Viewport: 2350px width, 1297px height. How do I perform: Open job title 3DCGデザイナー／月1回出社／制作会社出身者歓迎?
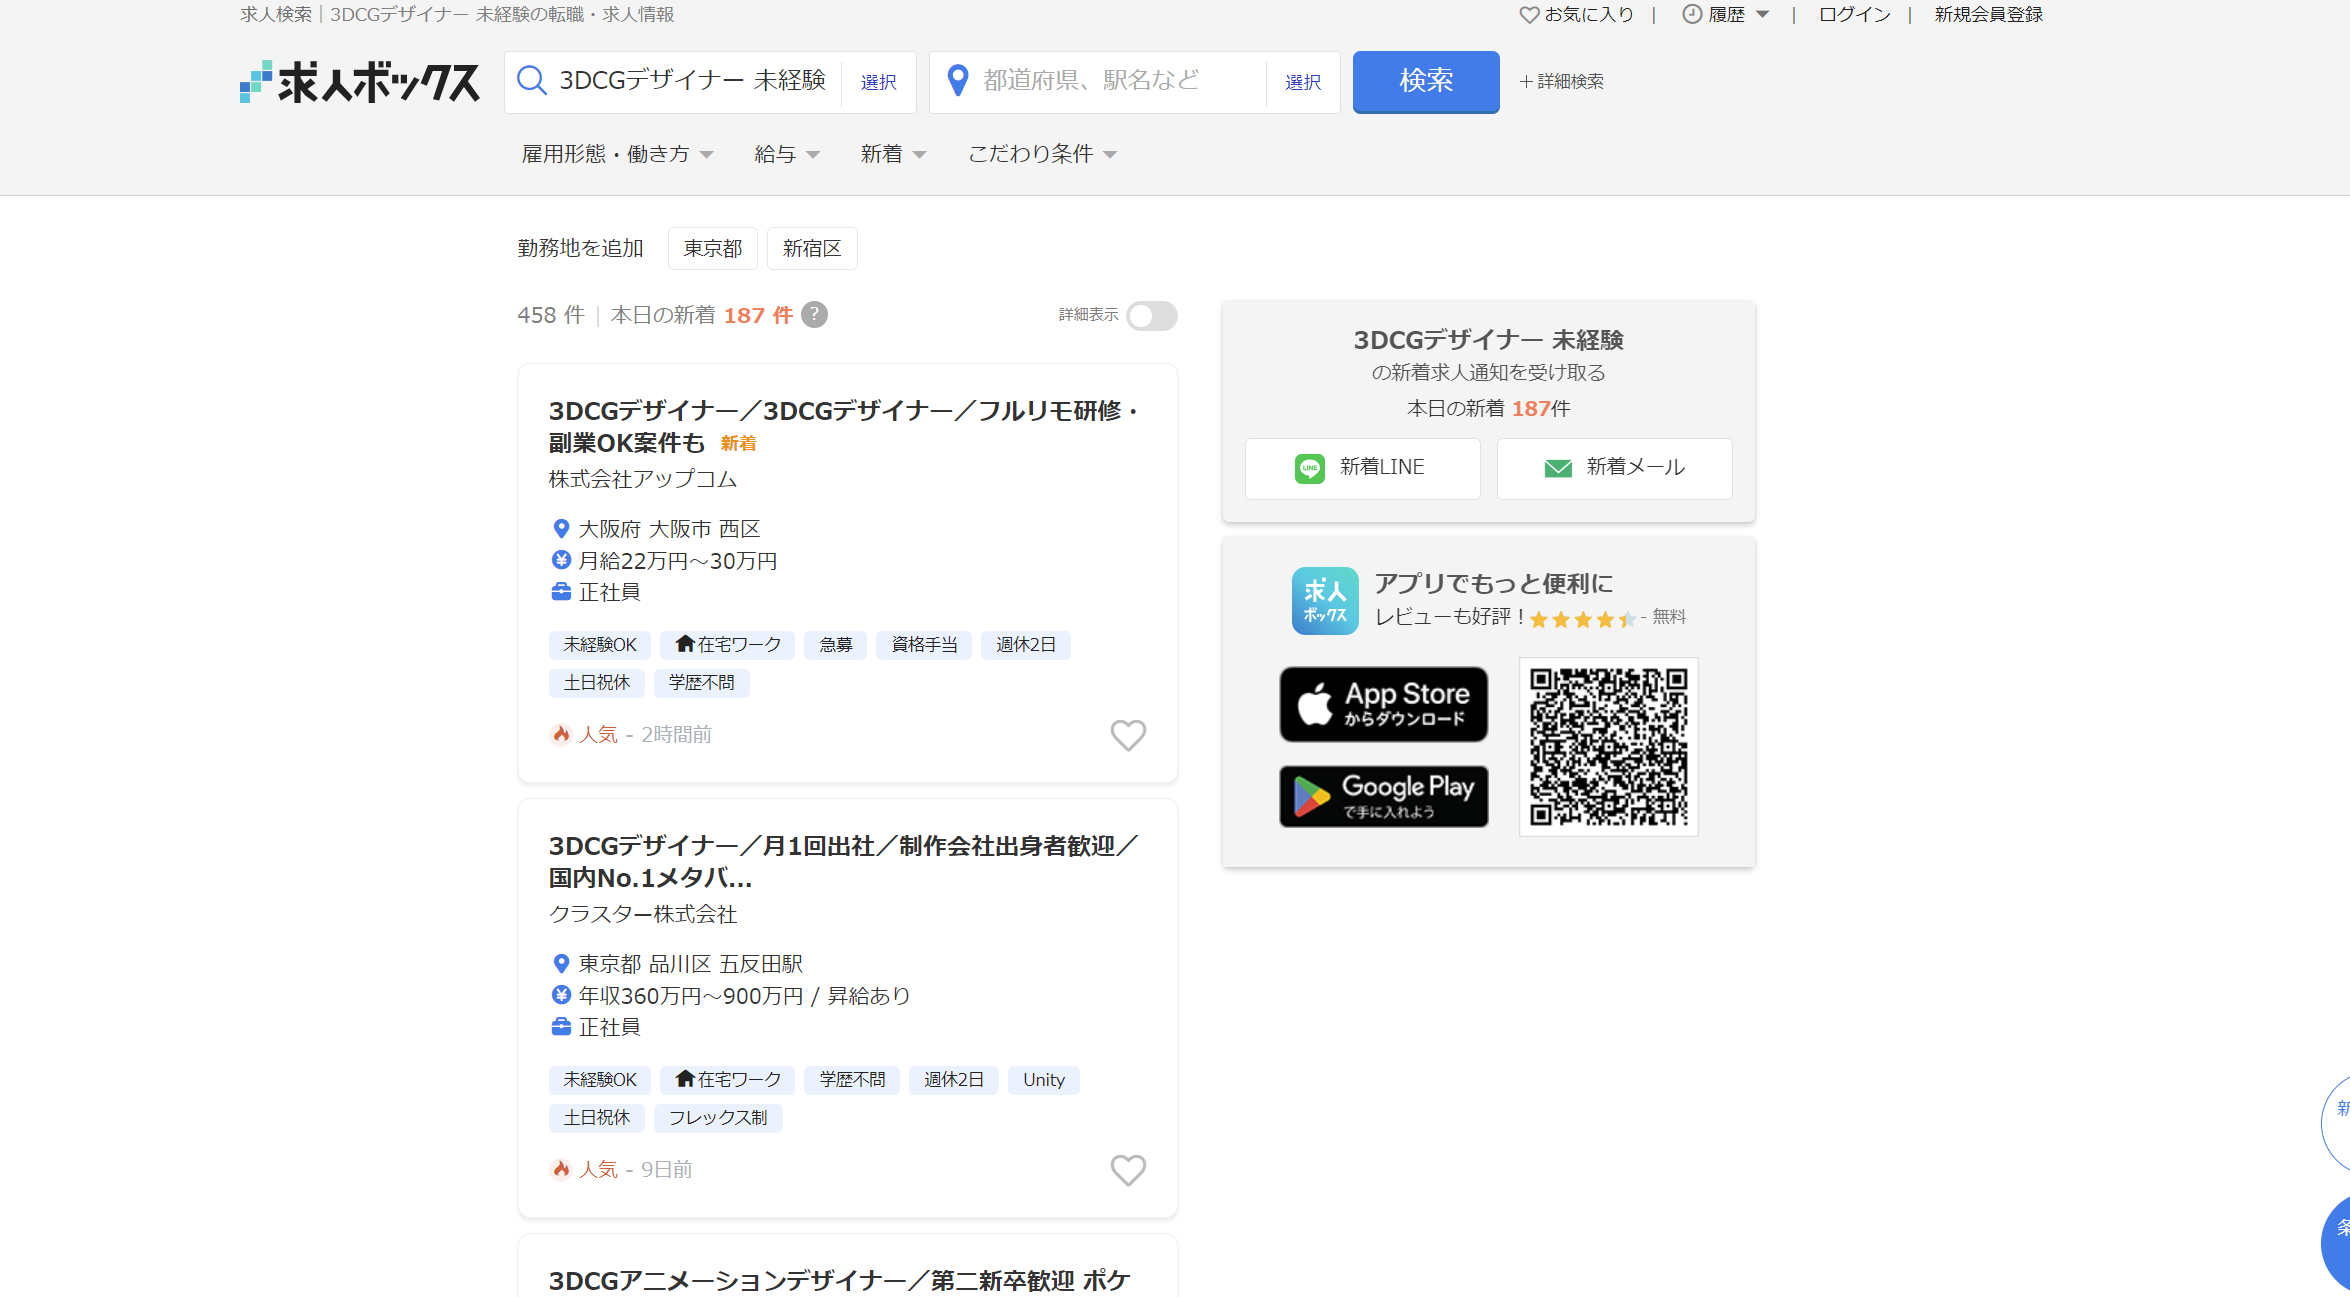click(x=842, y=862)
